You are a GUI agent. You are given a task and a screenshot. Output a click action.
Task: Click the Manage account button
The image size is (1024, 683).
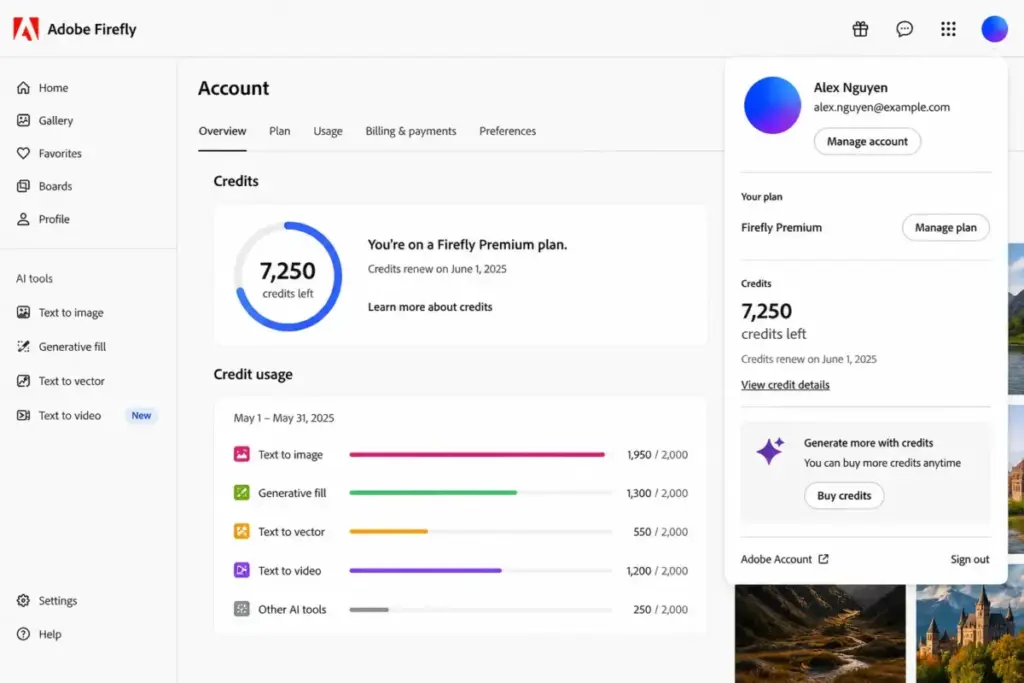click(x=867, y=142)
